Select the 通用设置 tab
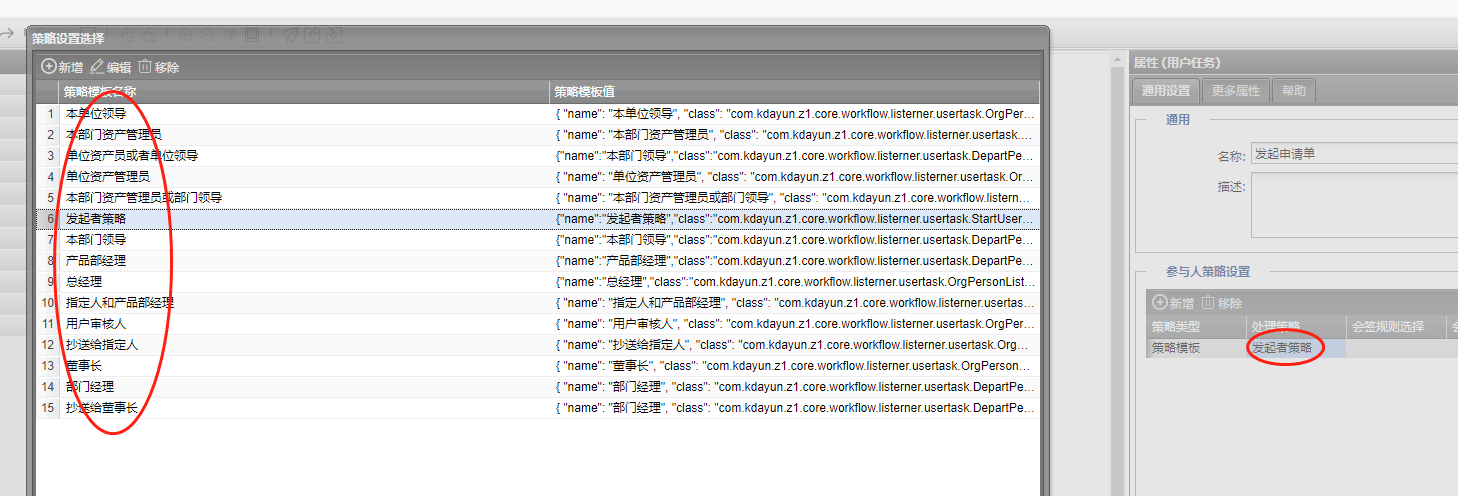The image size is (1458, 496). click(x=1165, y=91)
